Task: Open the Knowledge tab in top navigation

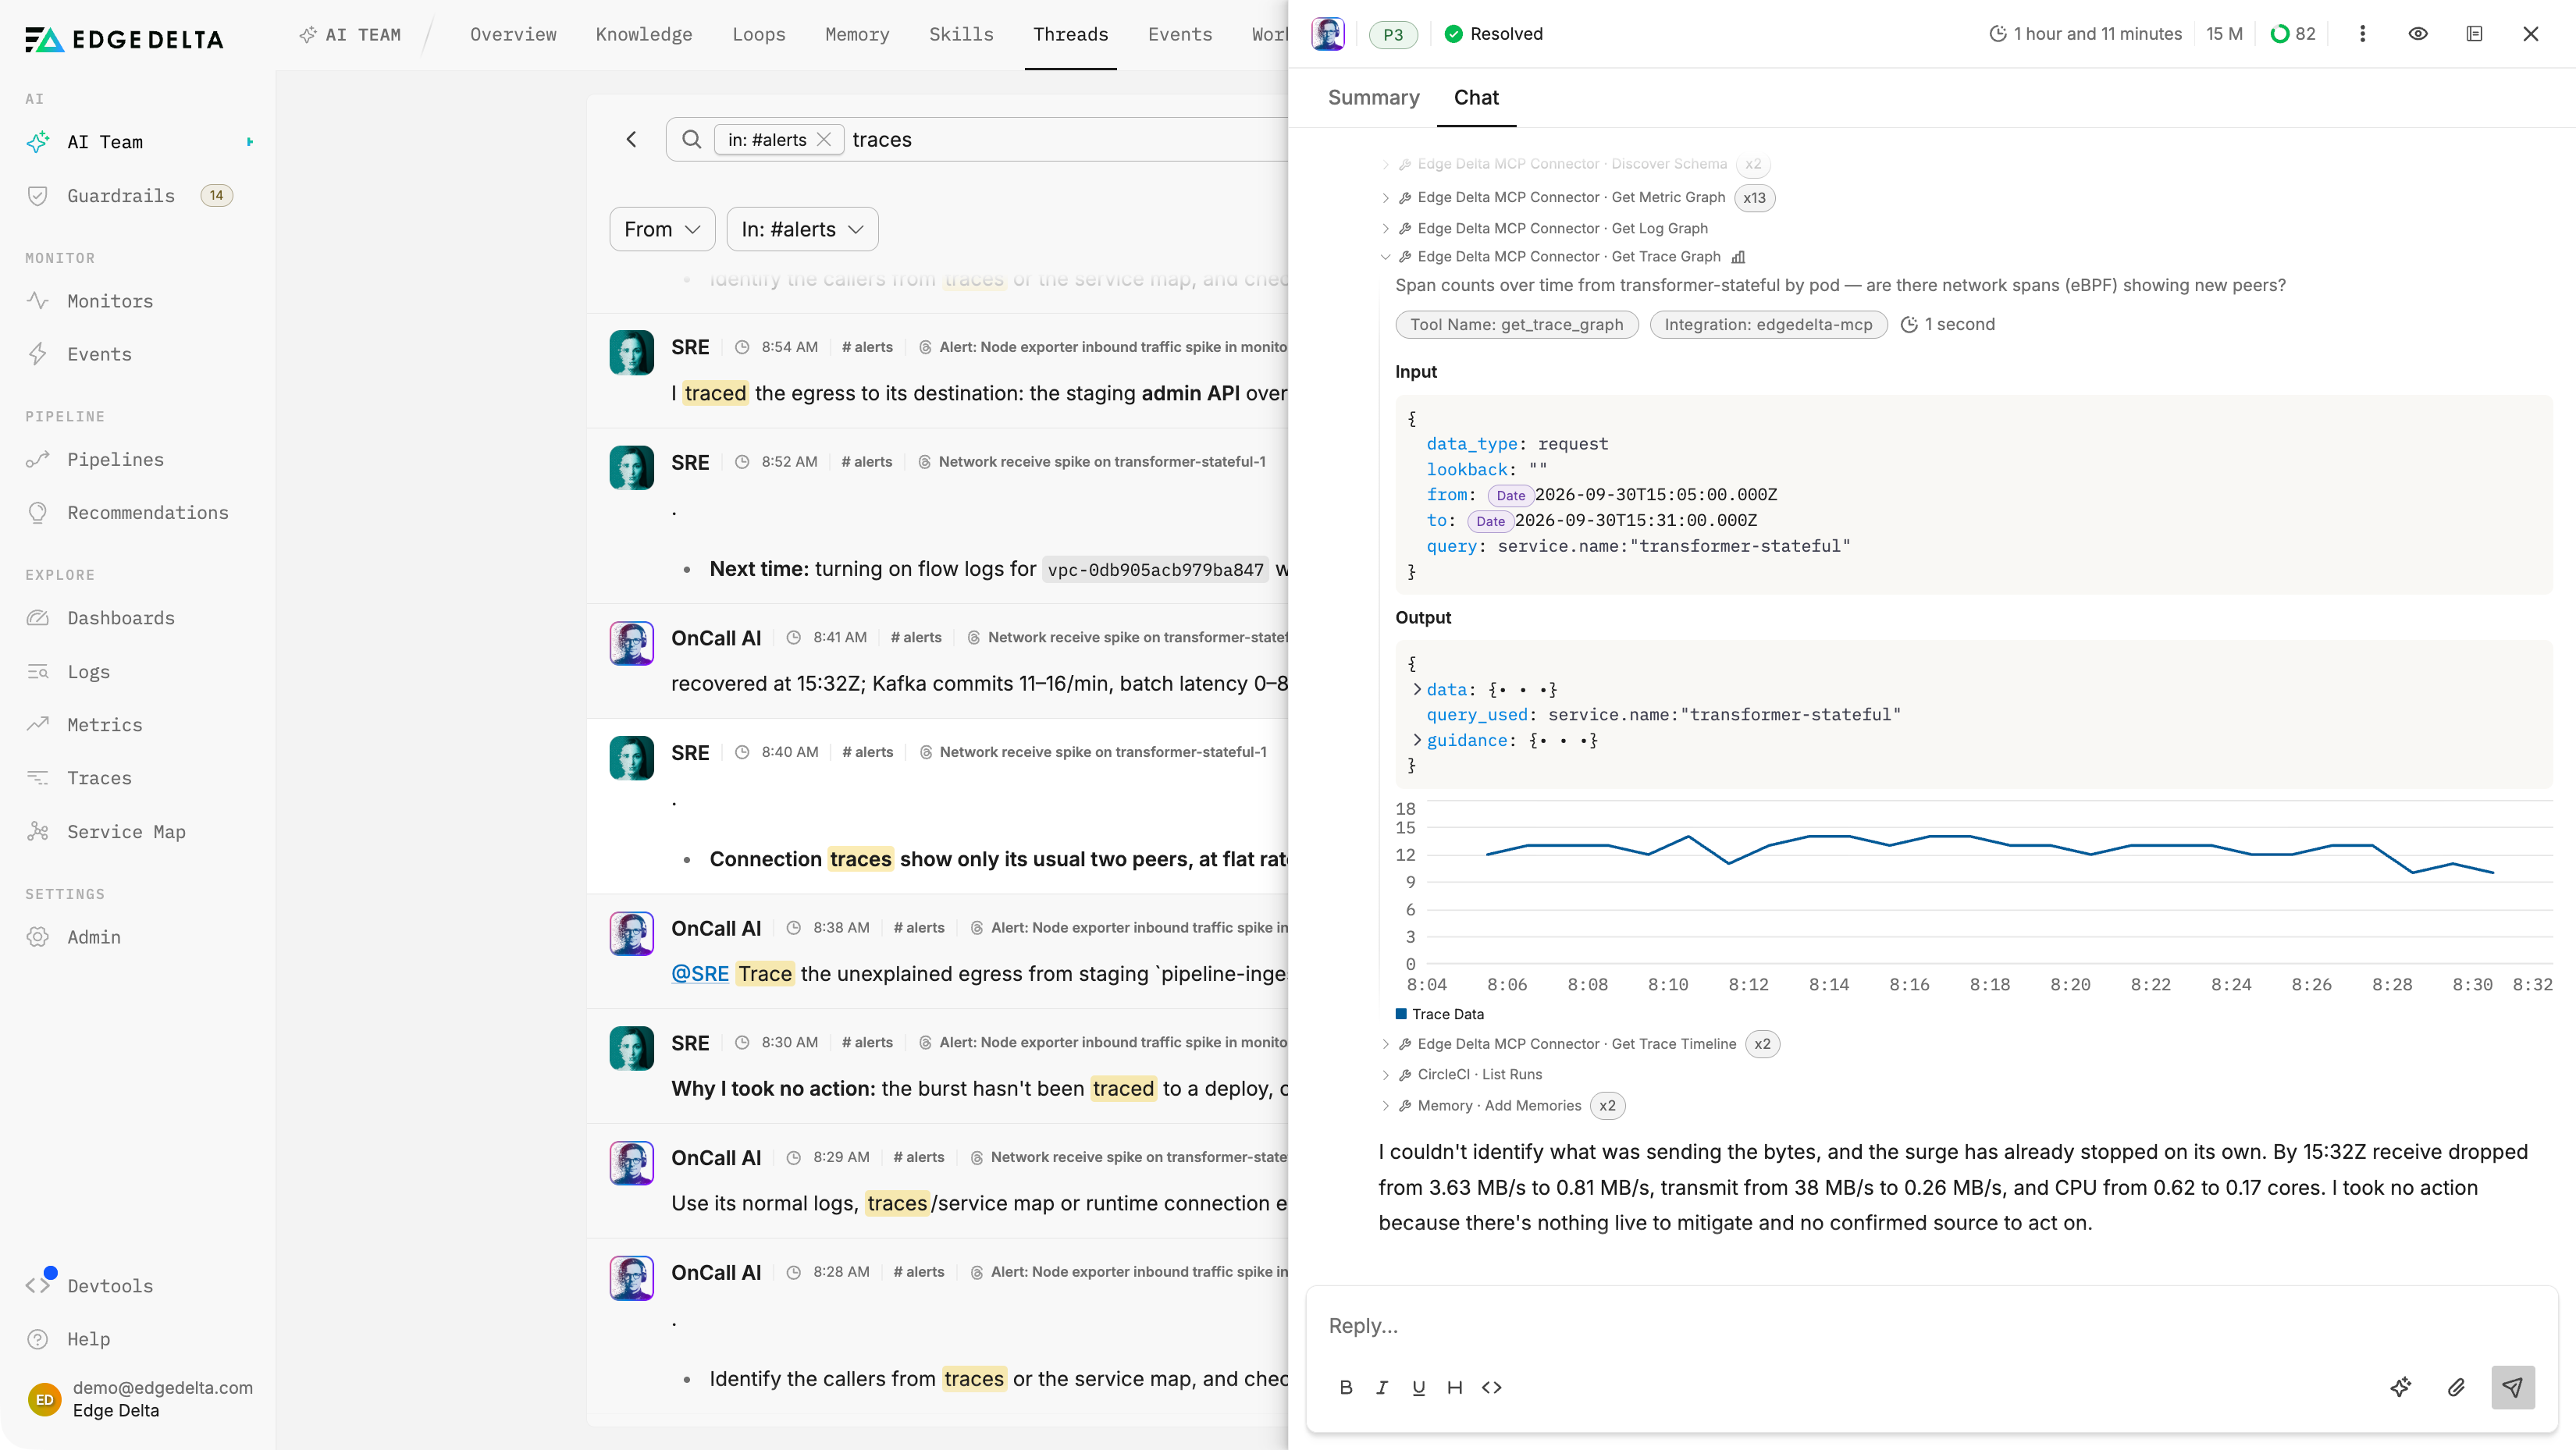Action: pyautogui.click(x=644, y=34)
